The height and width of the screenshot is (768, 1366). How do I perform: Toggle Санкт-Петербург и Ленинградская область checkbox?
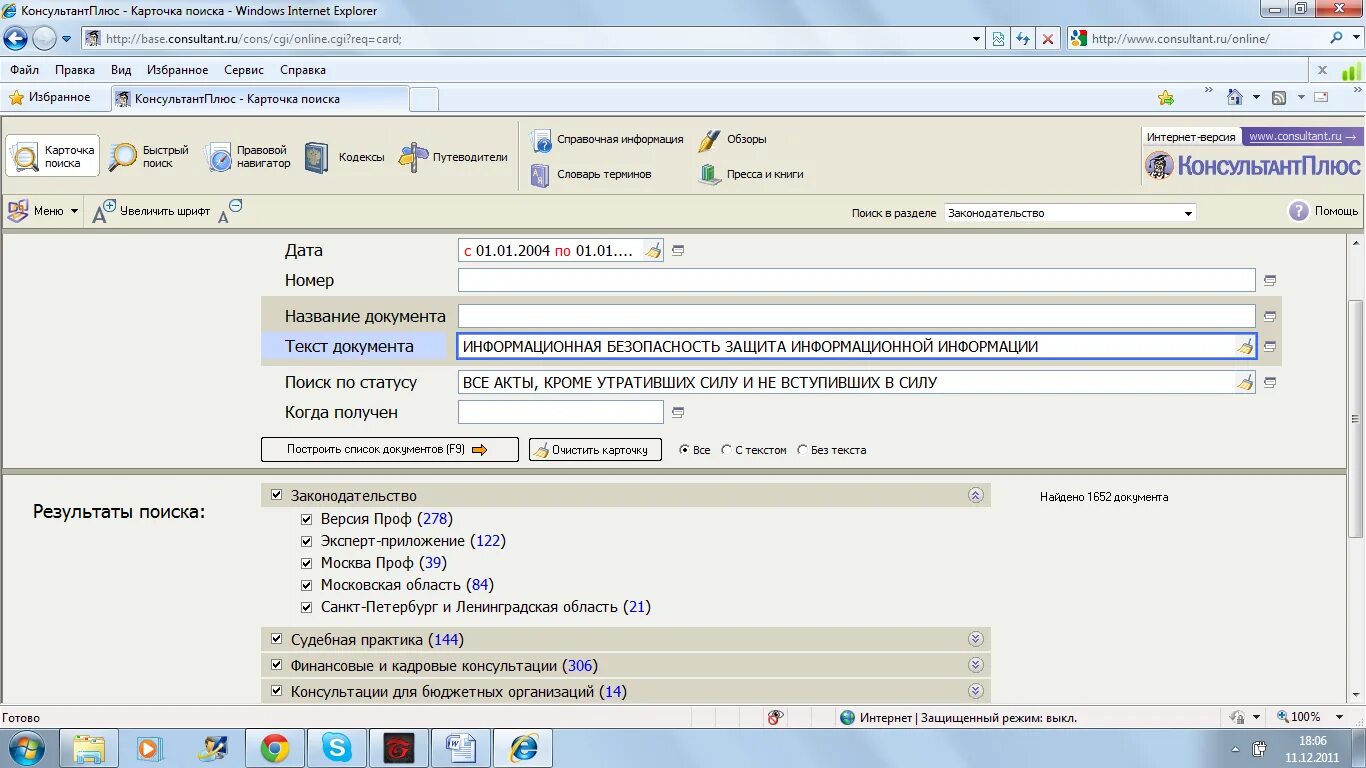coord(307,607)
